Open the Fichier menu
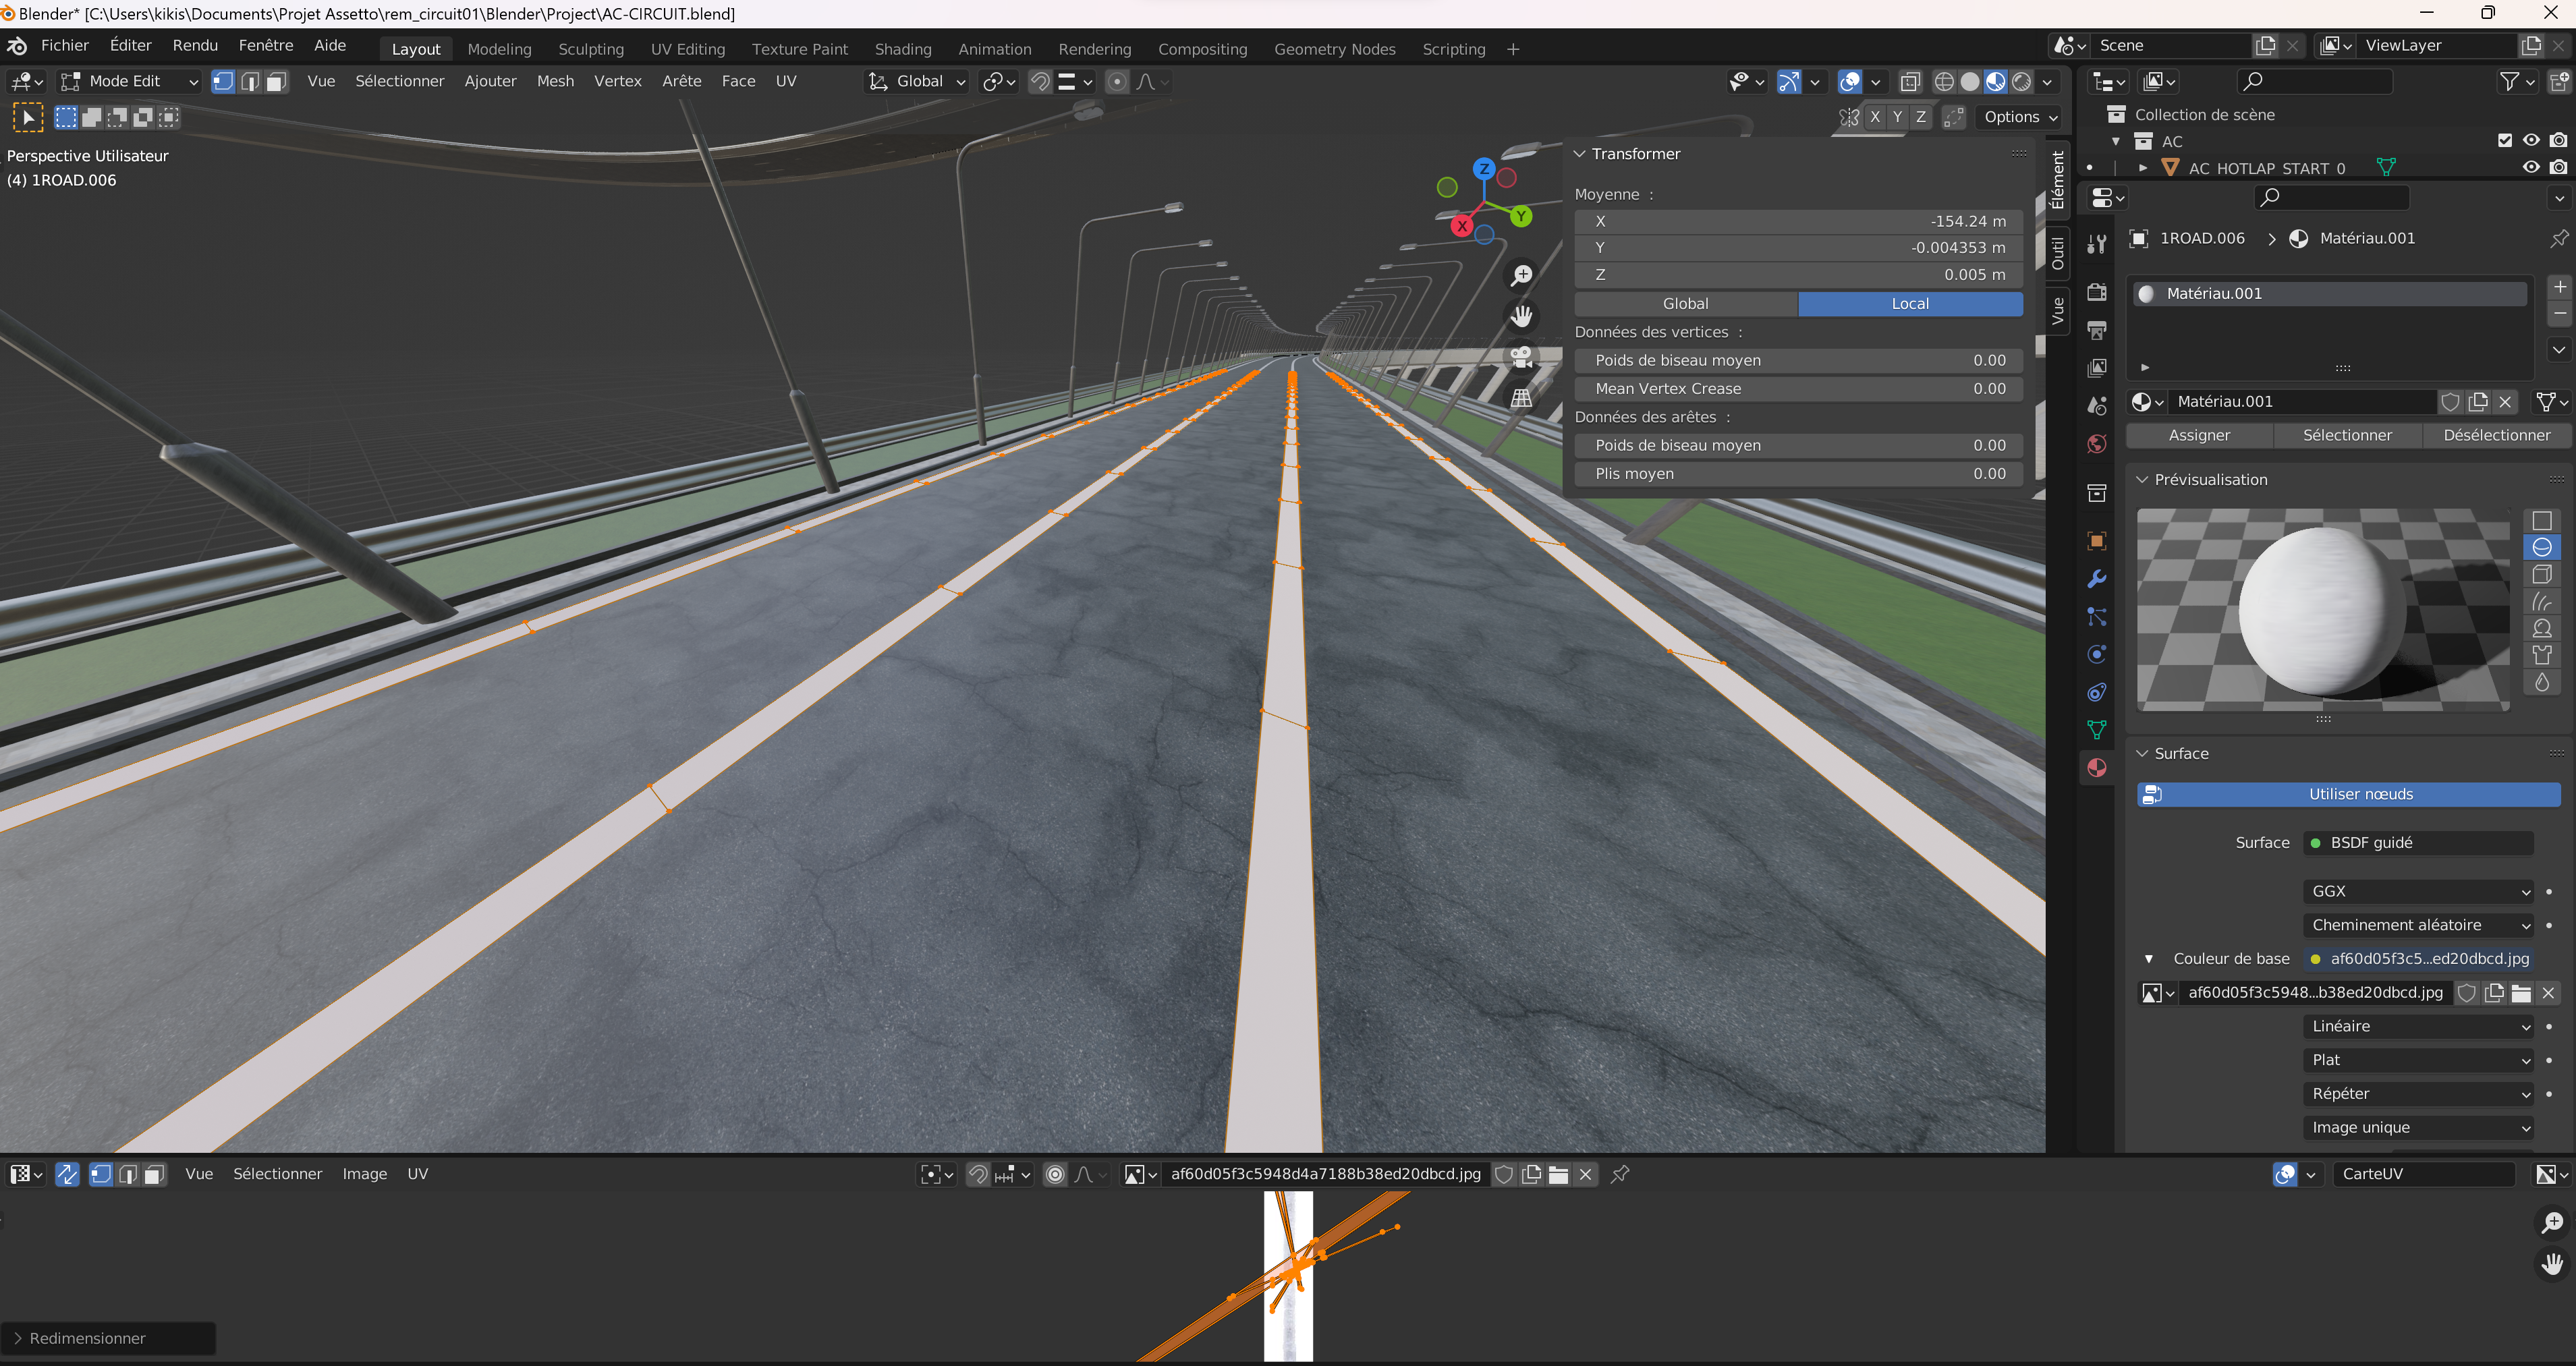Image resolution: width=2576 pixels, height=1366 pixels. click(x=65, y=45)
